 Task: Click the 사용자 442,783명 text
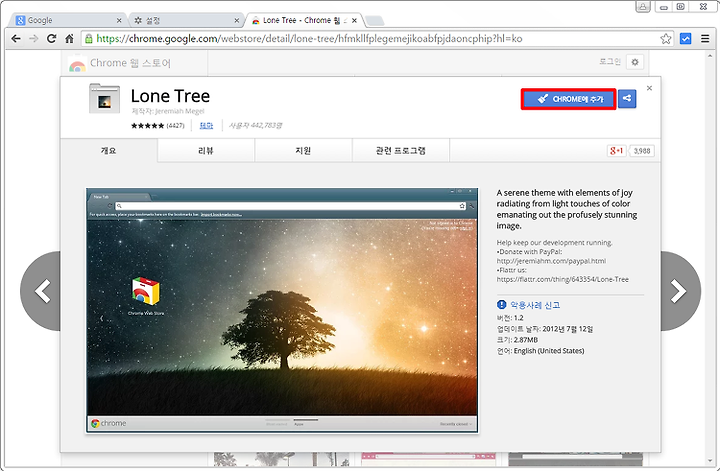(255, 125)
